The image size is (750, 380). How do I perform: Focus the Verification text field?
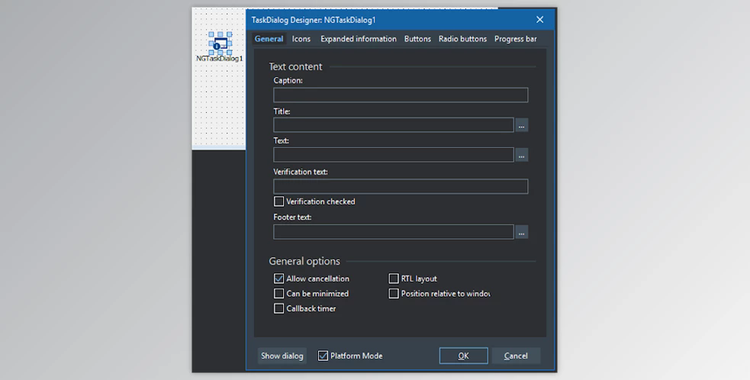pos(401,186)
